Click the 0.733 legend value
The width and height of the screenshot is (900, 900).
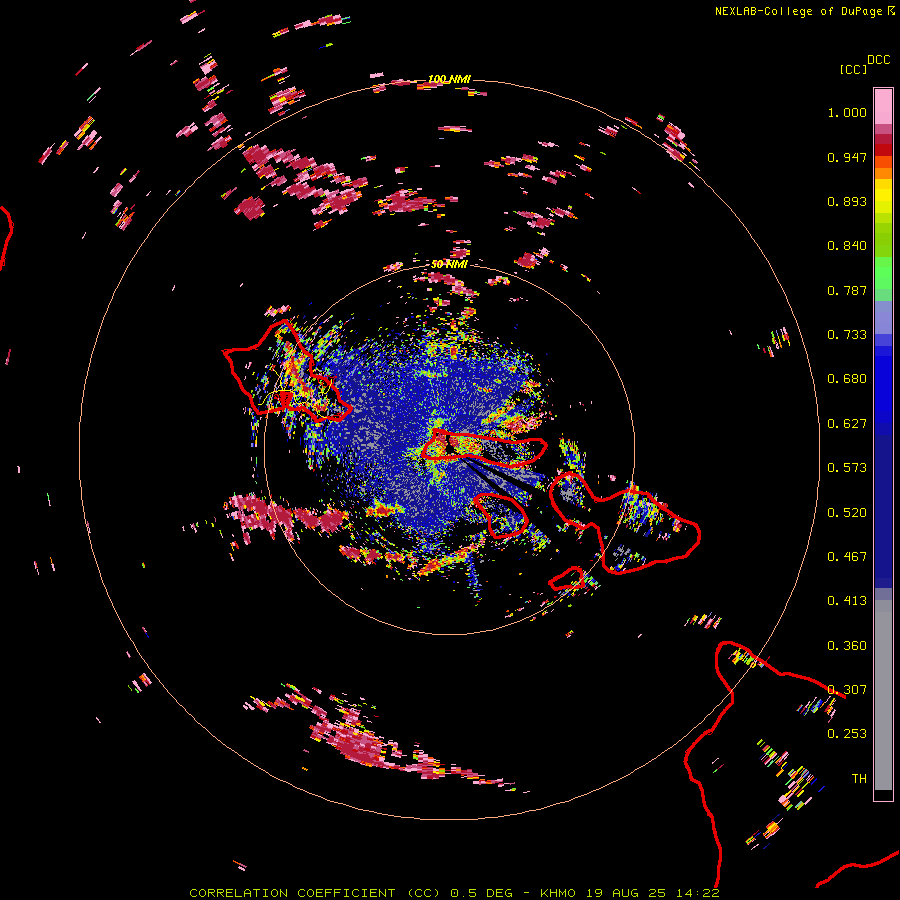(847, 335)
